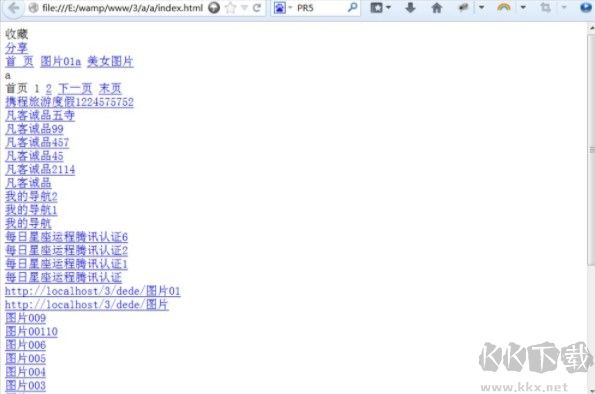Bookmark this page with the star icon
This screenshot has height=394, width=595.
pyautogui.click(x=231, y=8)
